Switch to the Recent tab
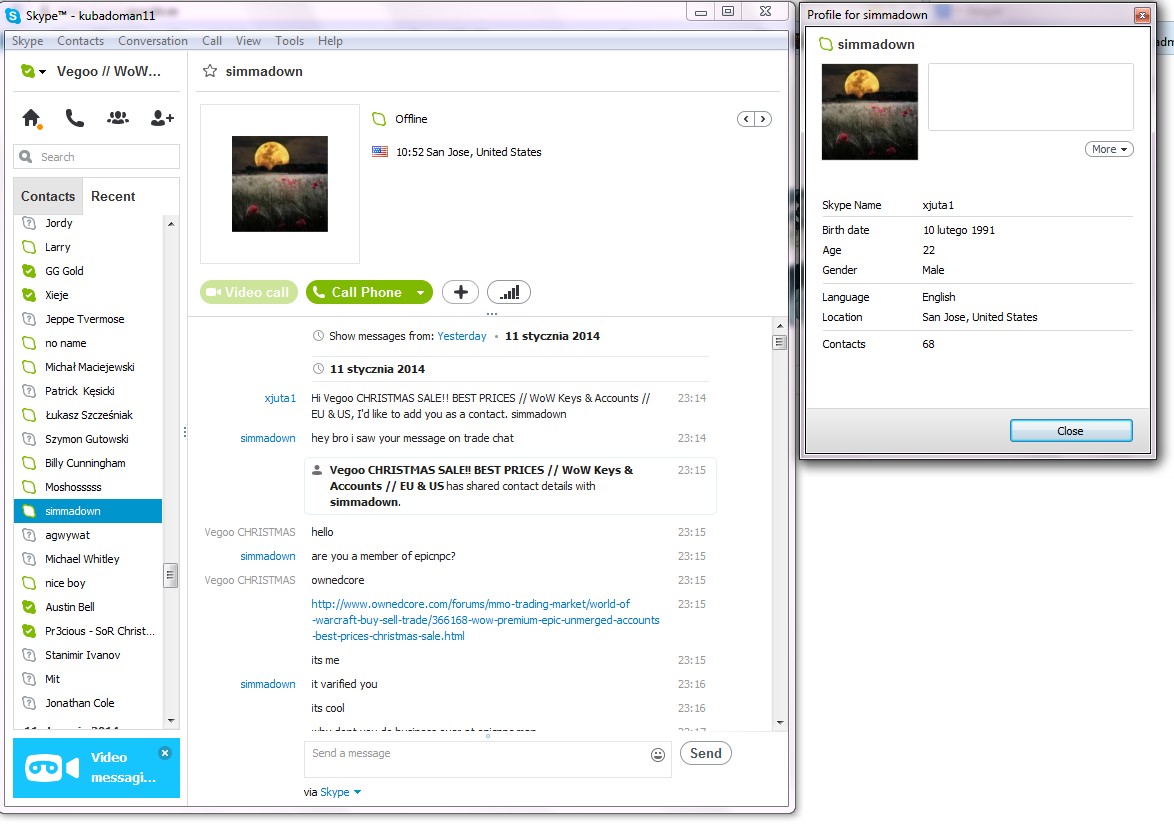 pyautogui.click(x=113, y=196)
